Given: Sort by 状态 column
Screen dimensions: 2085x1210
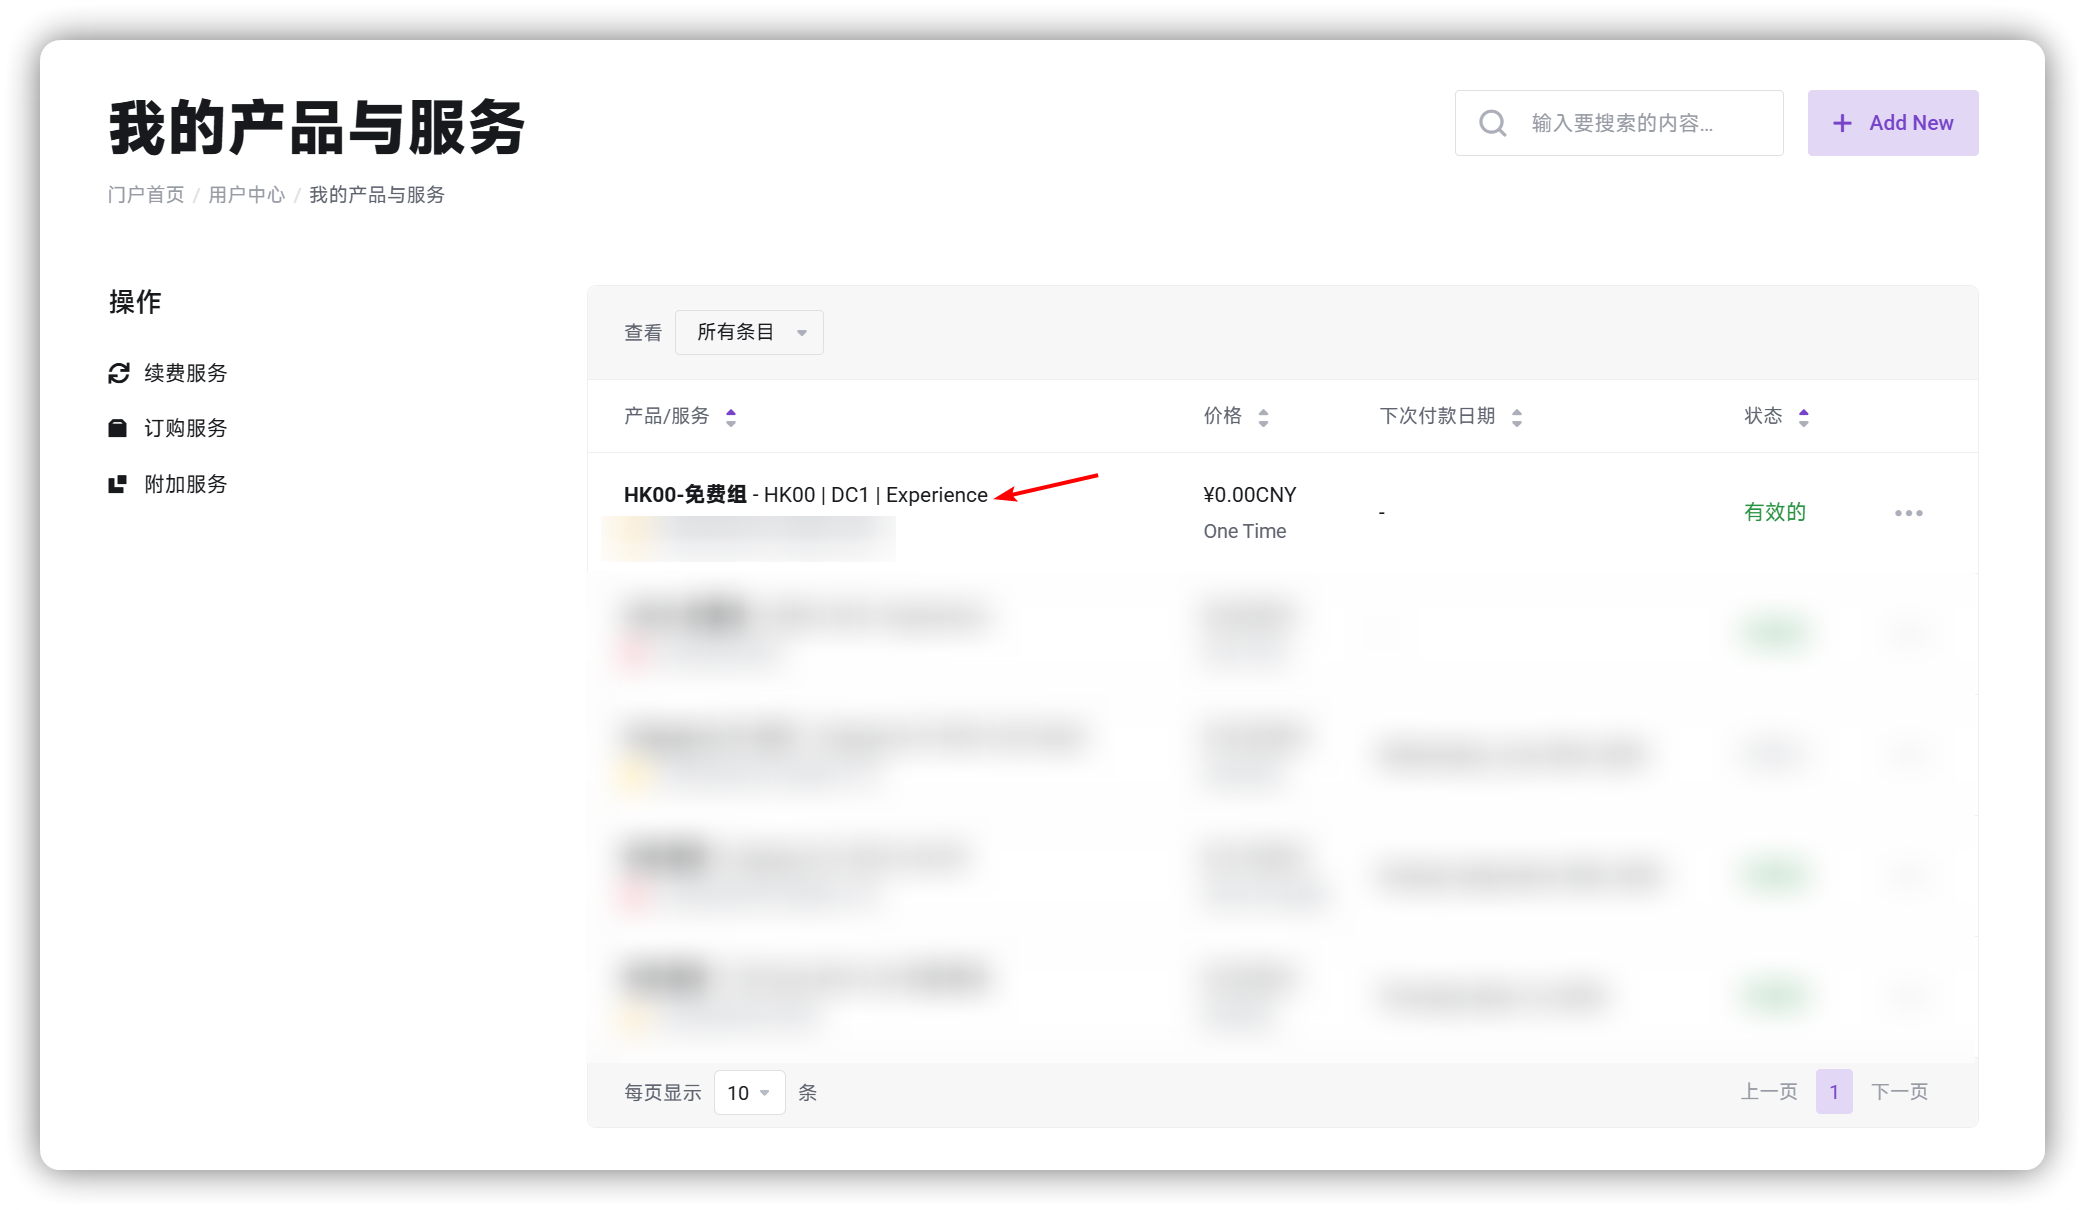Looking at the screenshot, I should pyautogui.click(x=1777, y=416).
